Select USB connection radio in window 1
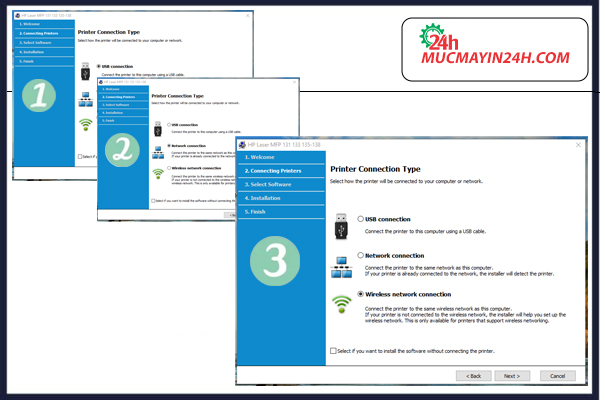Screen dimensions: 600x400 (99, 66)
